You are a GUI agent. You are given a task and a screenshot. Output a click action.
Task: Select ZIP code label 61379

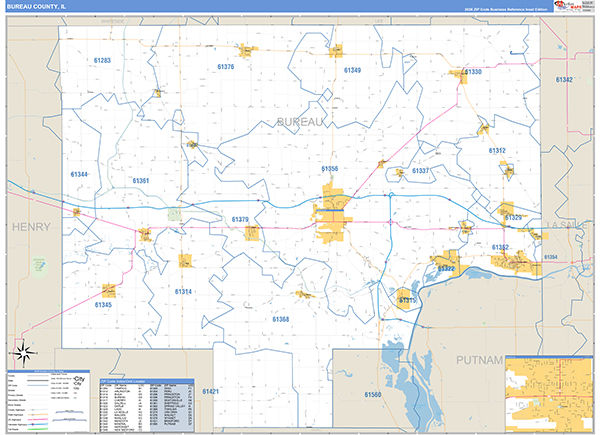click(x=240, y=219)
